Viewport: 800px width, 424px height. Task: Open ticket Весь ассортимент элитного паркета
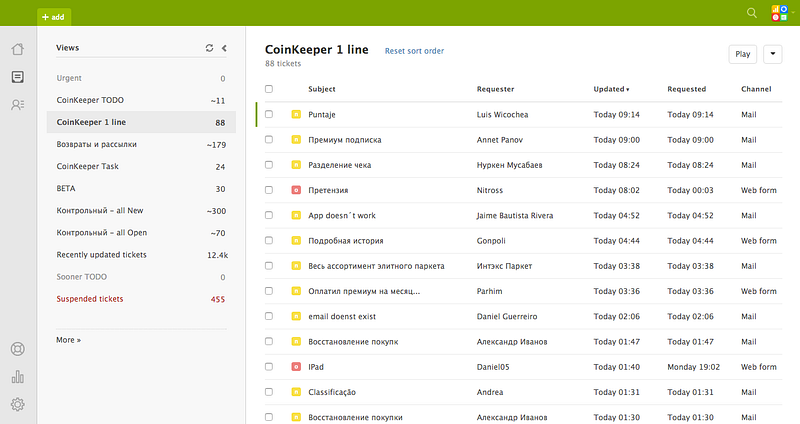(x=376, y=266)
